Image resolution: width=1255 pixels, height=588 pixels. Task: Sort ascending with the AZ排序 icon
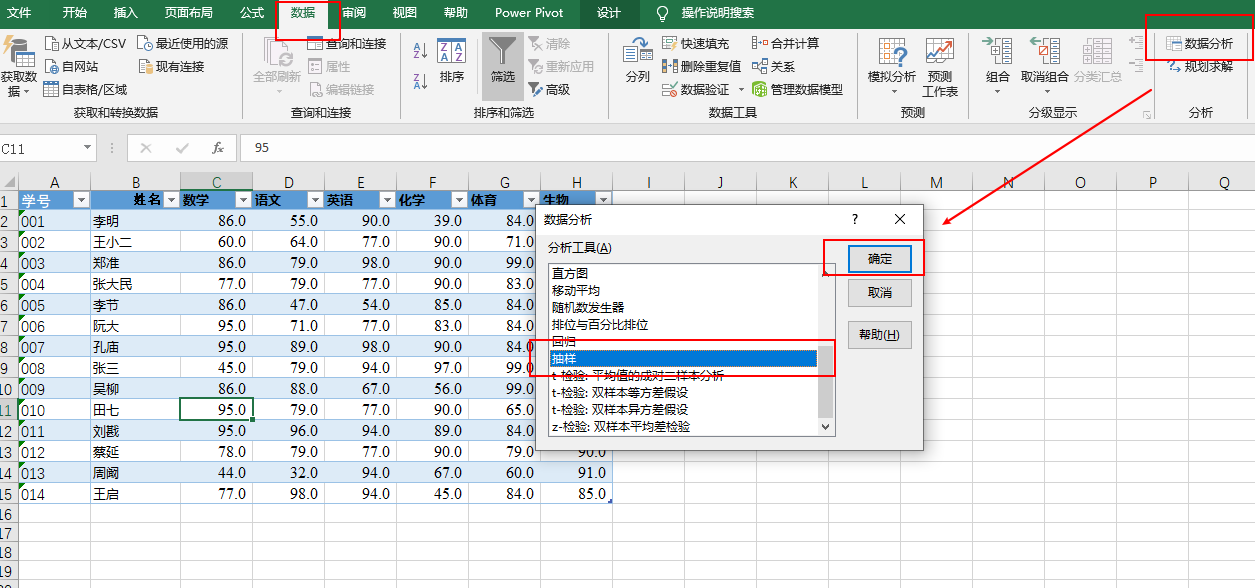pyautogui.click(x=419, y=48)
